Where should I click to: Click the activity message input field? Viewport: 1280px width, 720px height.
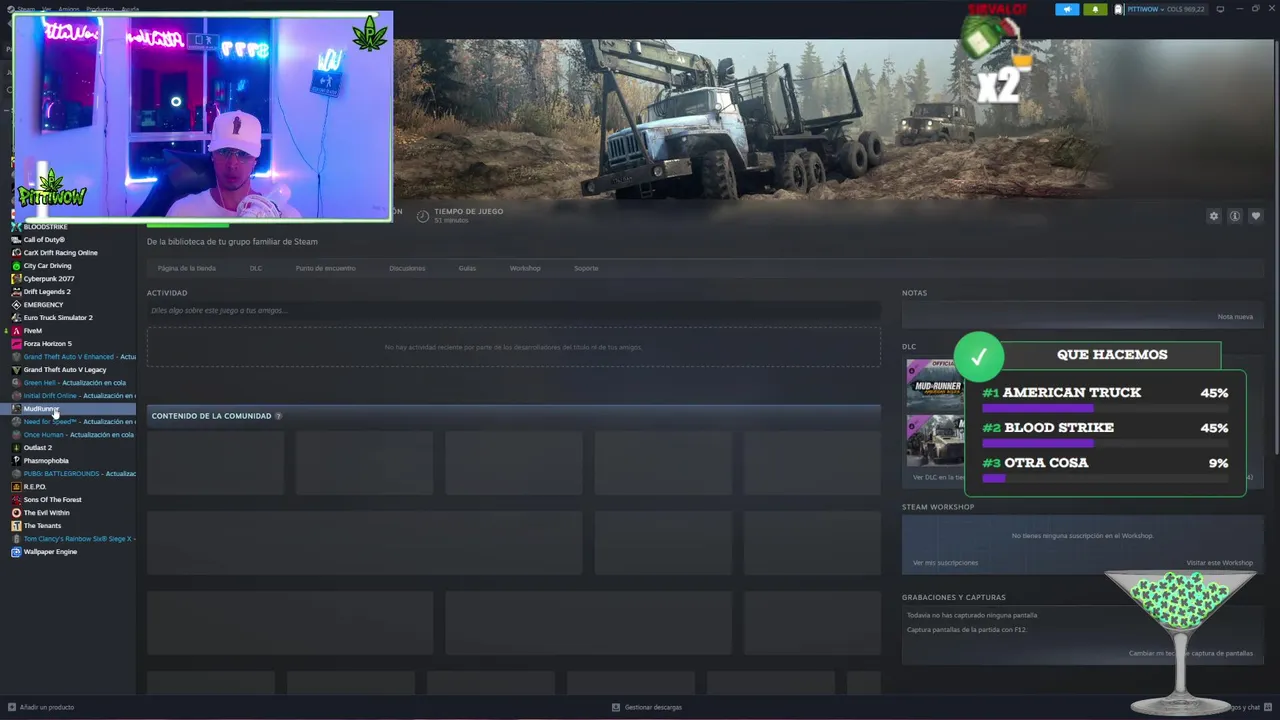click(513, 311)
